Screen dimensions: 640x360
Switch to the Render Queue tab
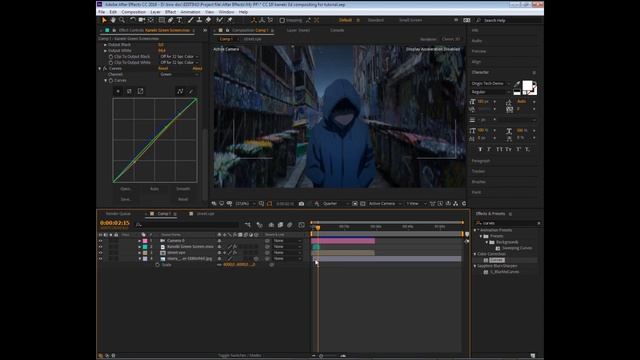click(118, 214)
